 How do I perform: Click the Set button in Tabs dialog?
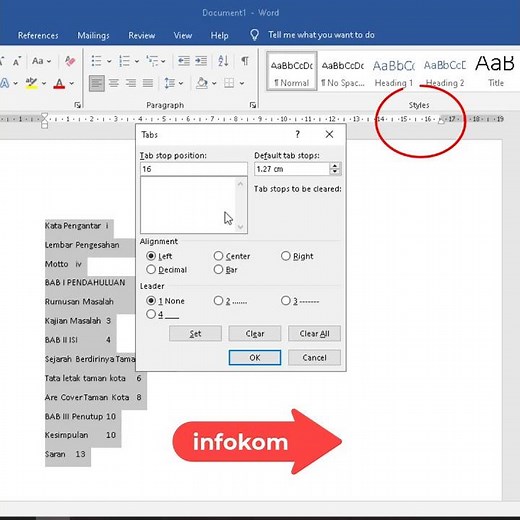(x=195, y=334)
